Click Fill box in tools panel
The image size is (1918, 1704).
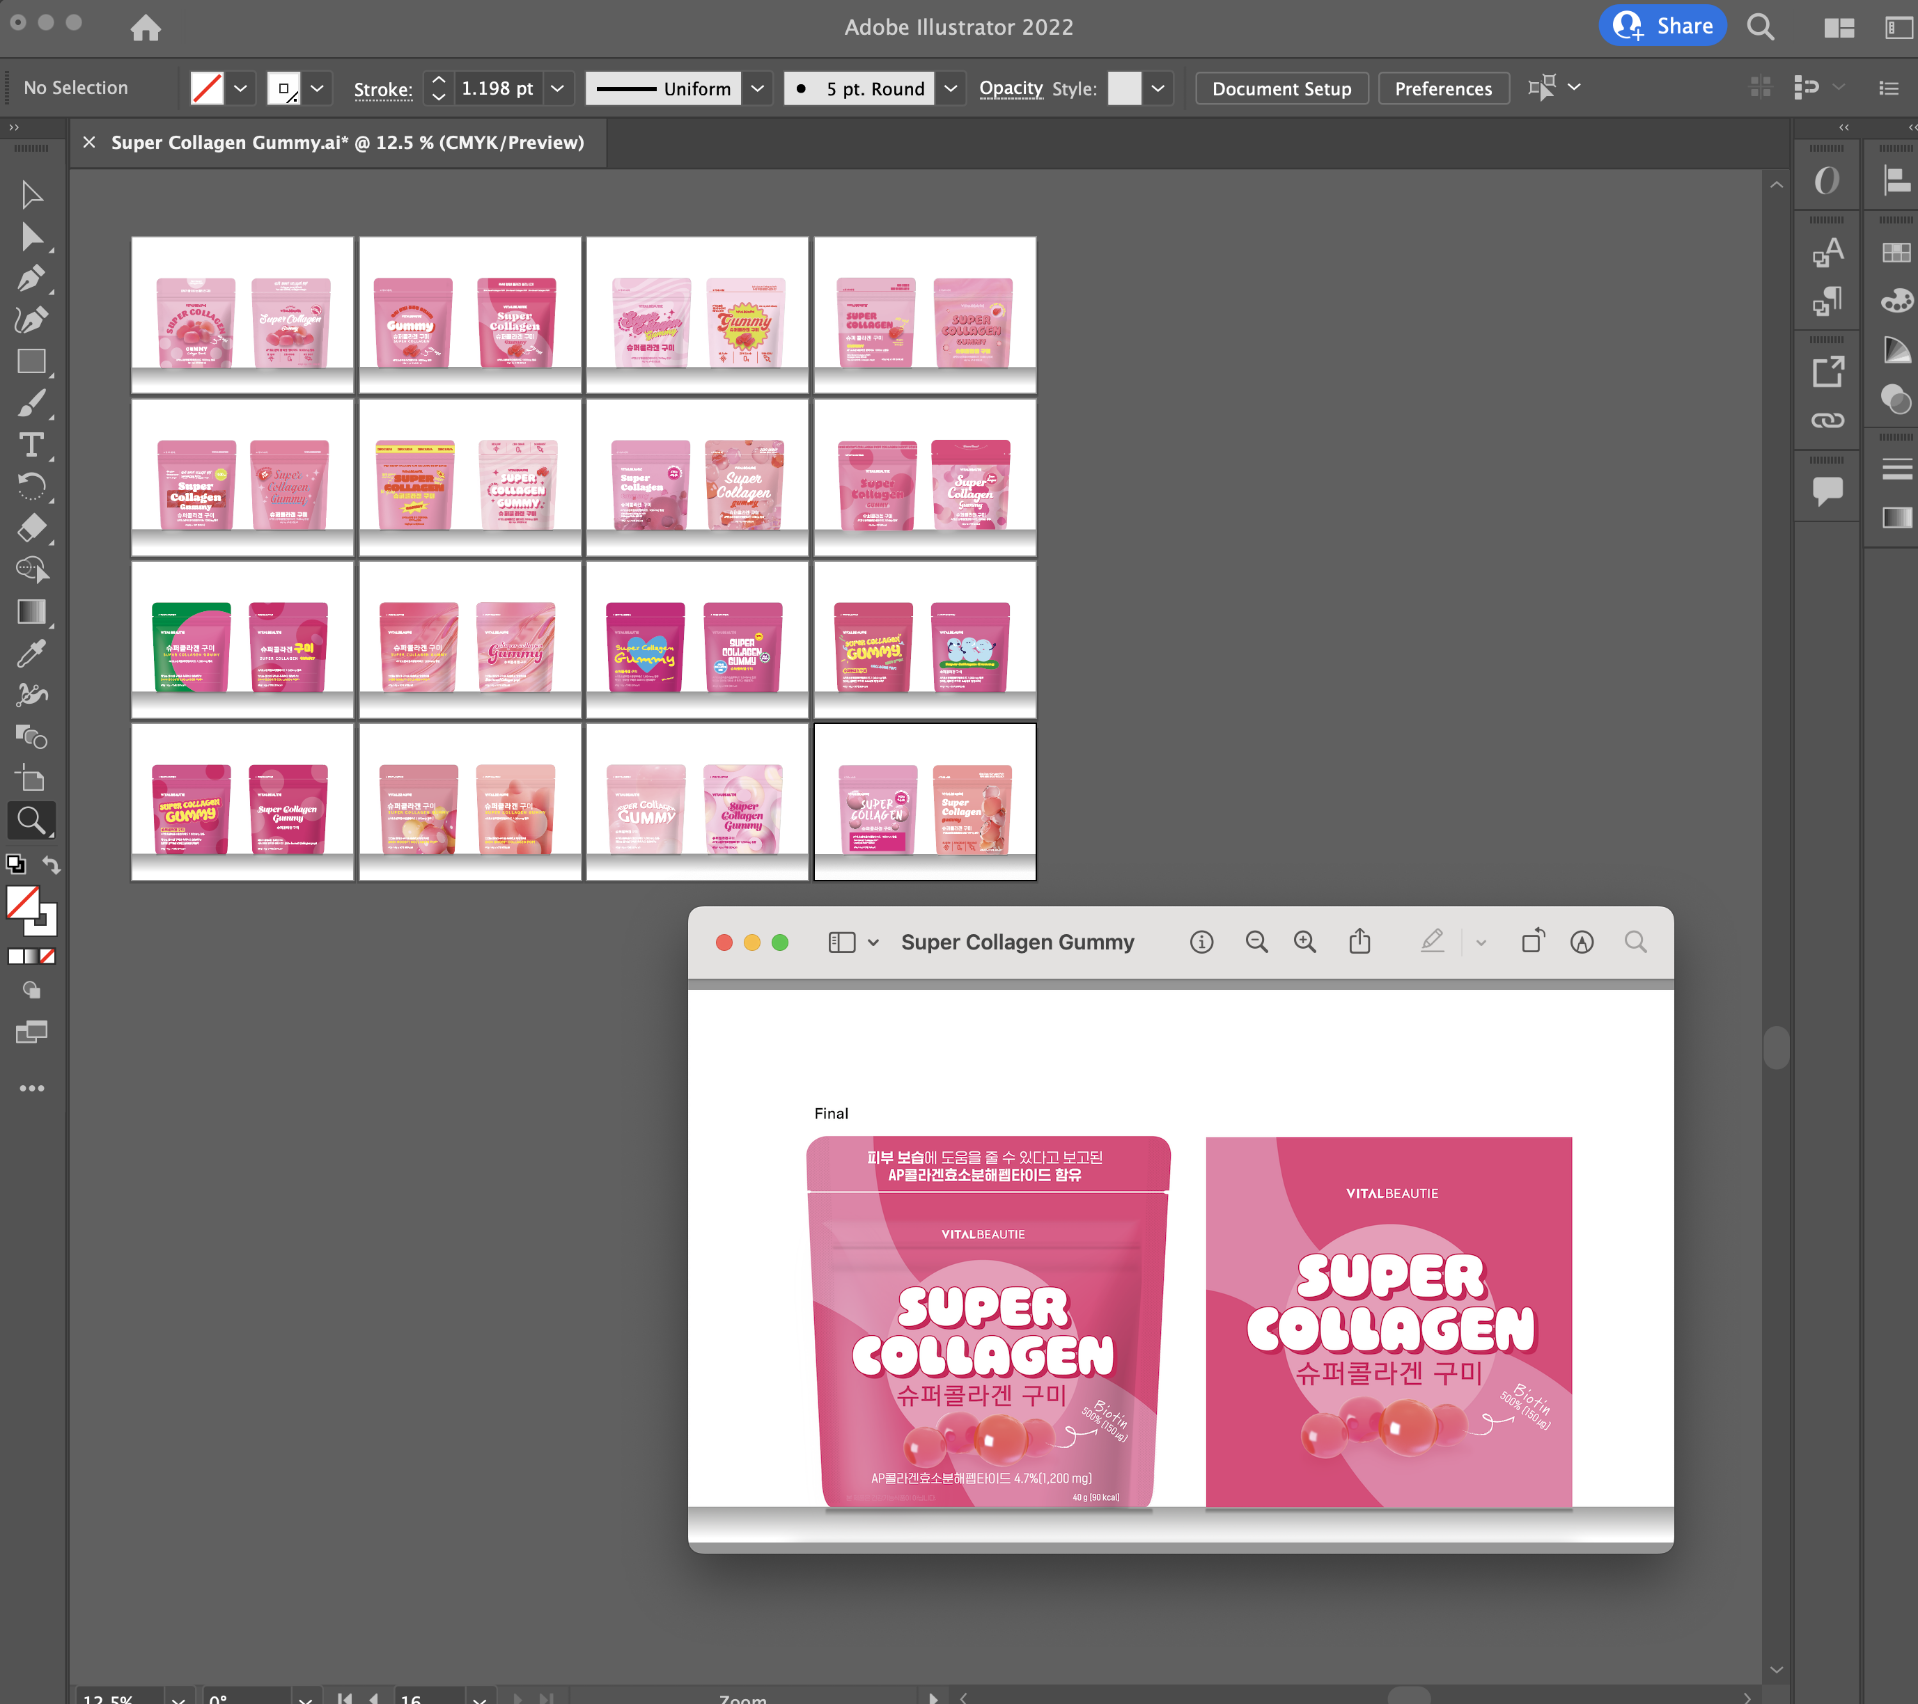tap(23, 903)
